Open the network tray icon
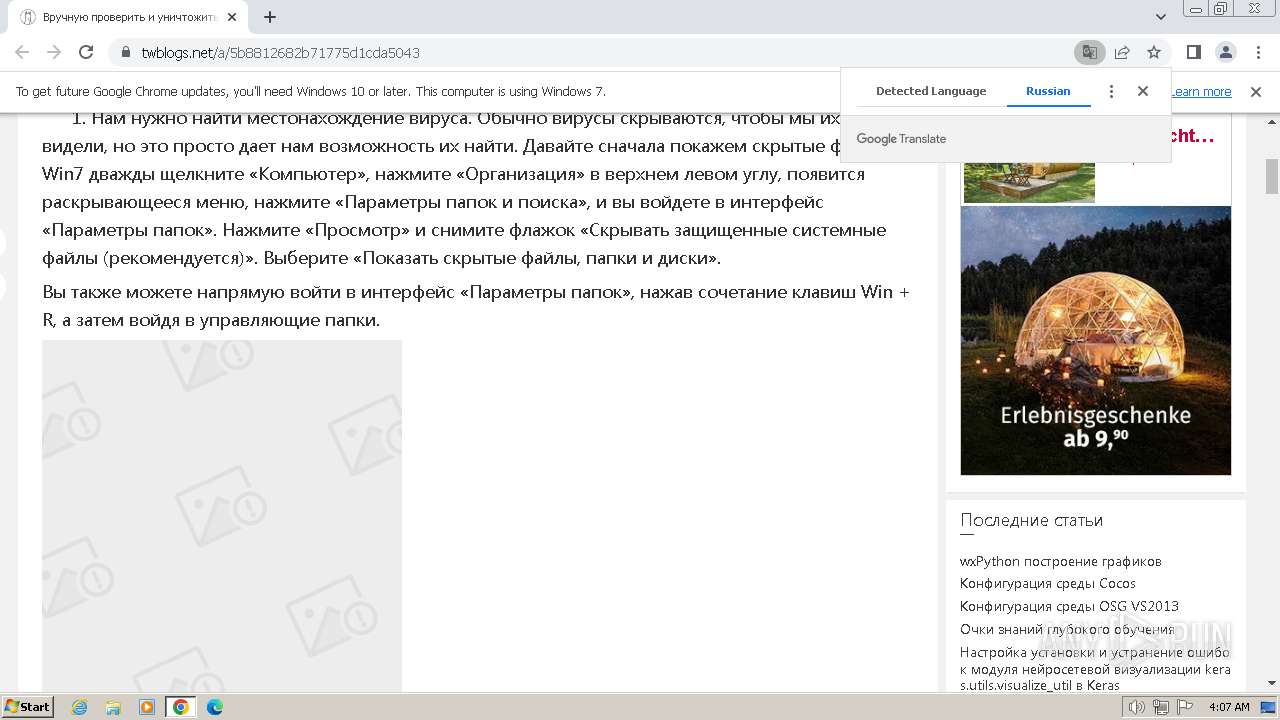The width and height of the screenshot is (1280, 720). 1161,707
